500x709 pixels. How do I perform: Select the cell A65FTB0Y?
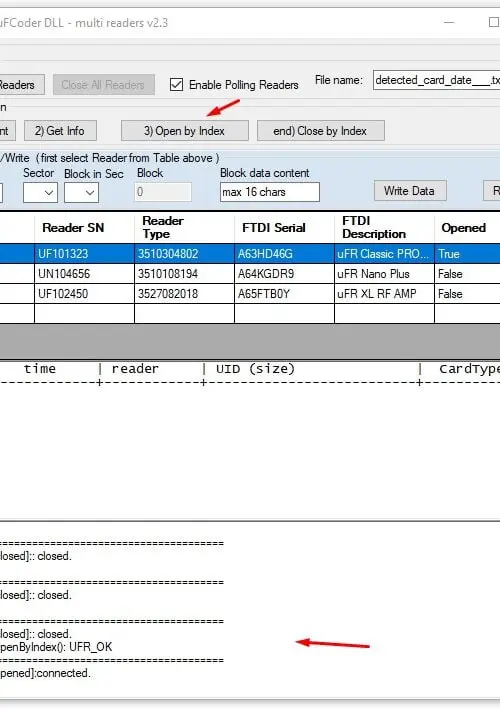click(284, 293)
